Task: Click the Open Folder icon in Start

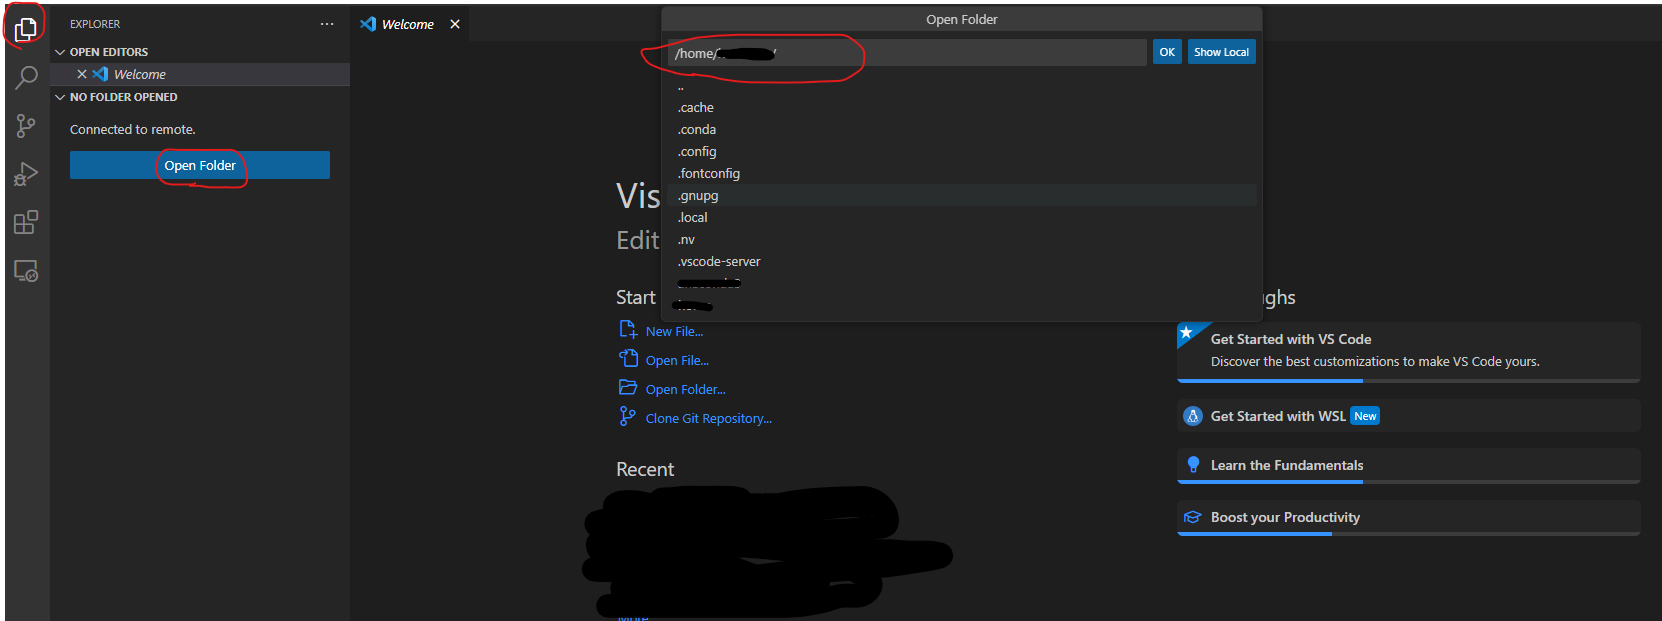Action: pos(628,387)
